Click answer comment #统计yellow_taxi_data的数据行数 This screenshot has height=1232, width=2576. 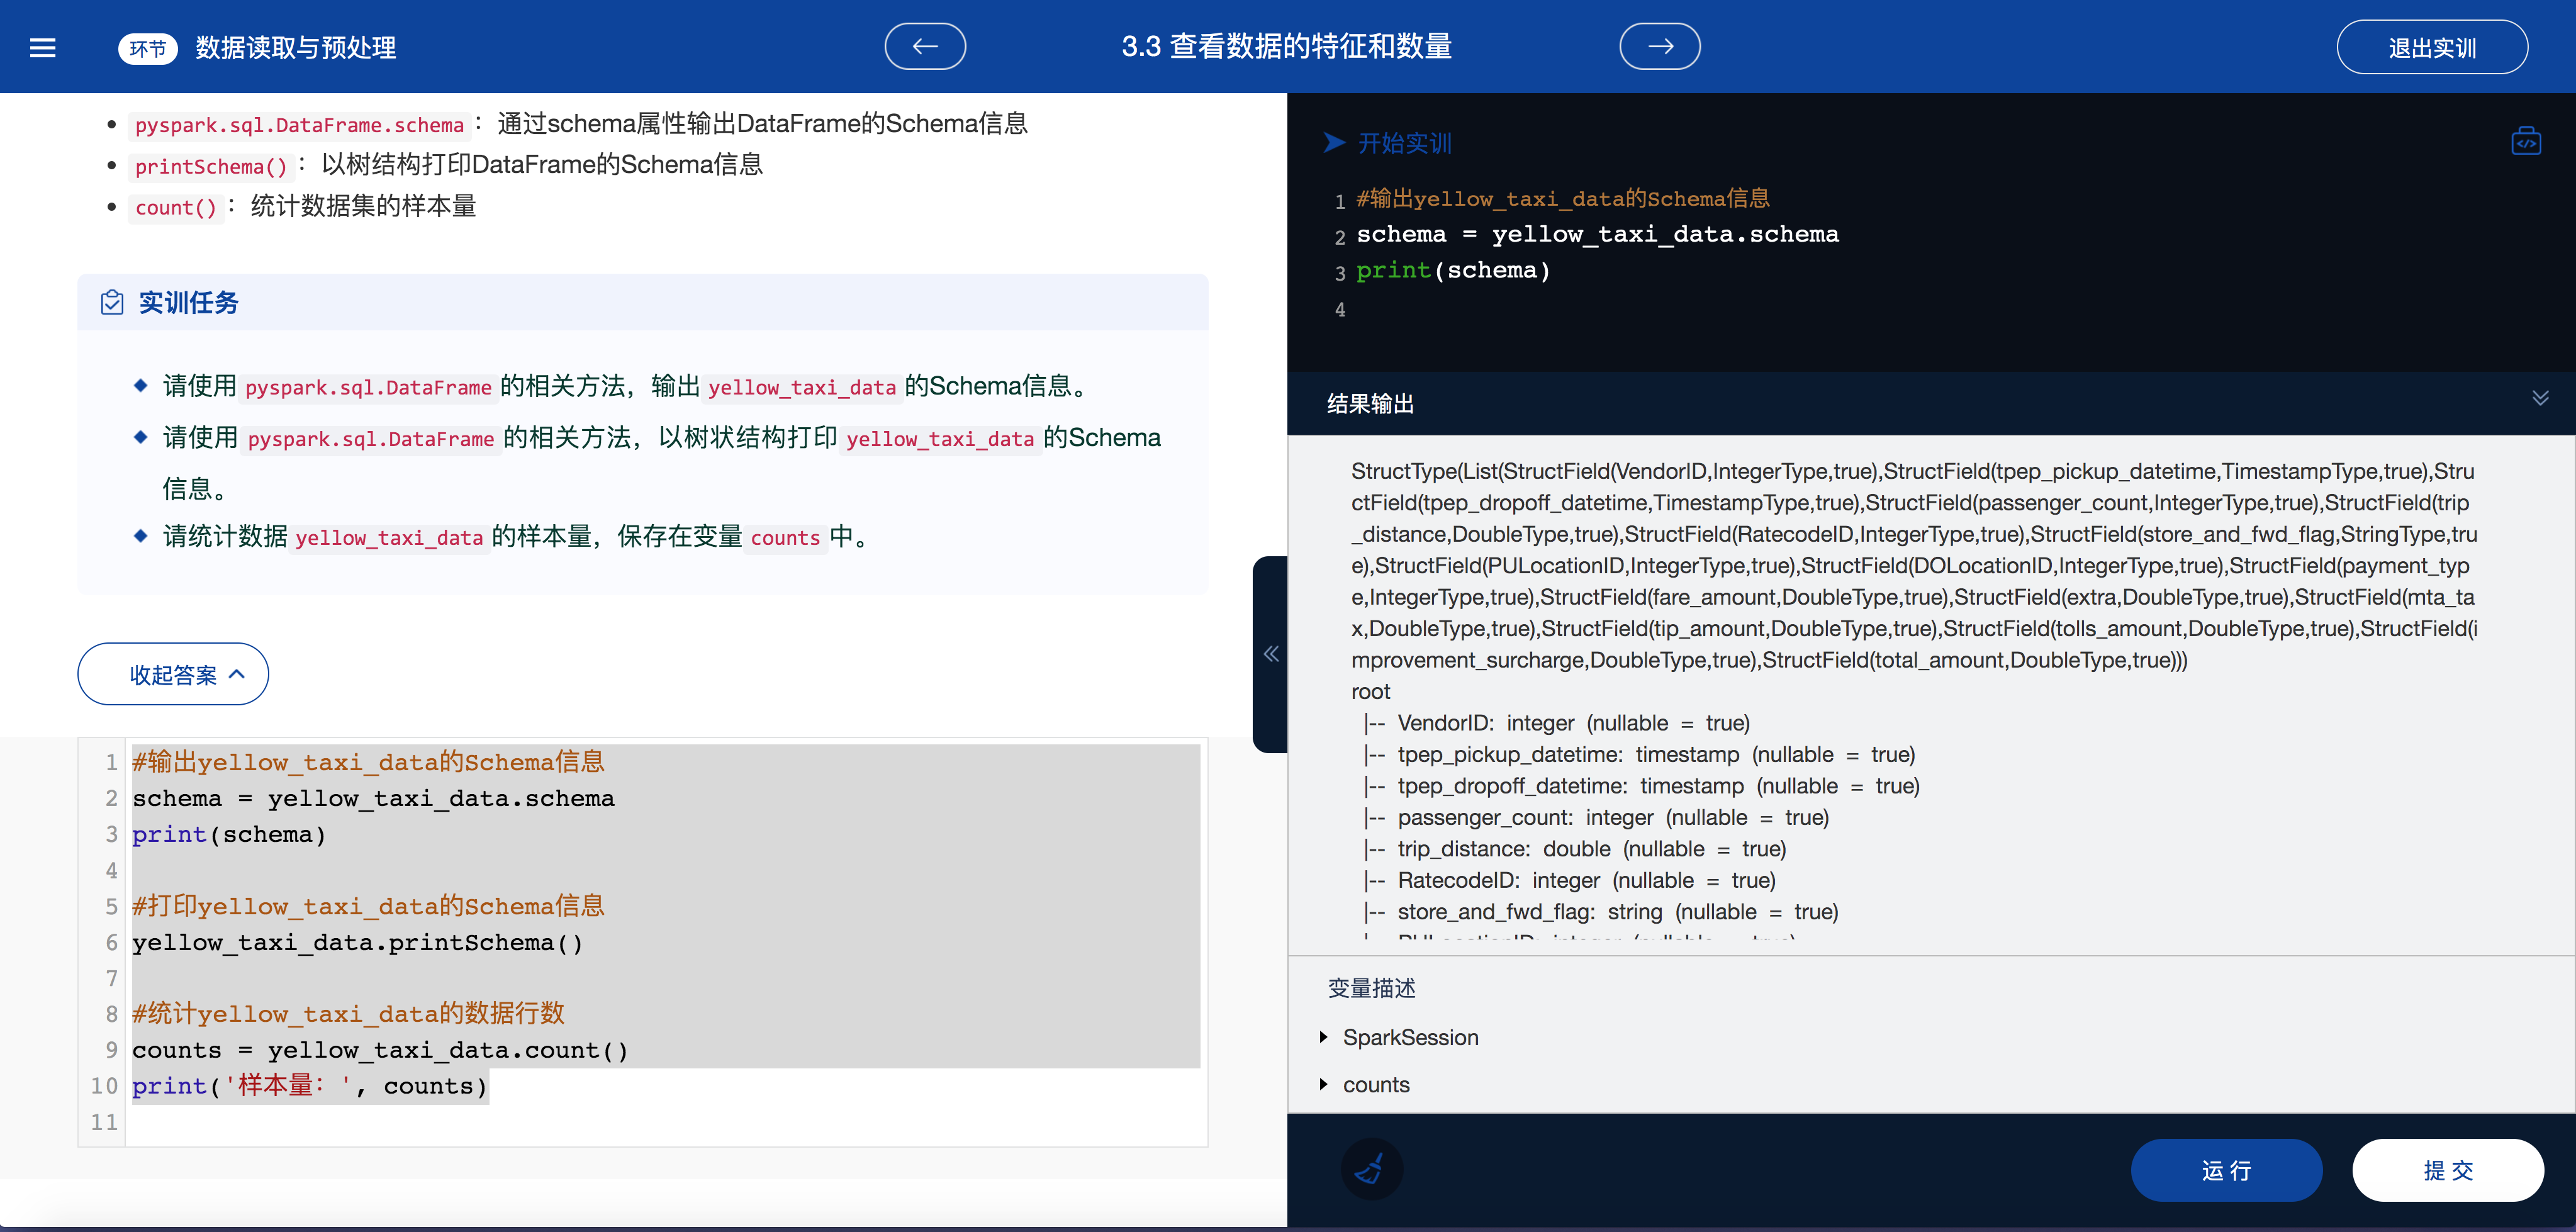348,1014
